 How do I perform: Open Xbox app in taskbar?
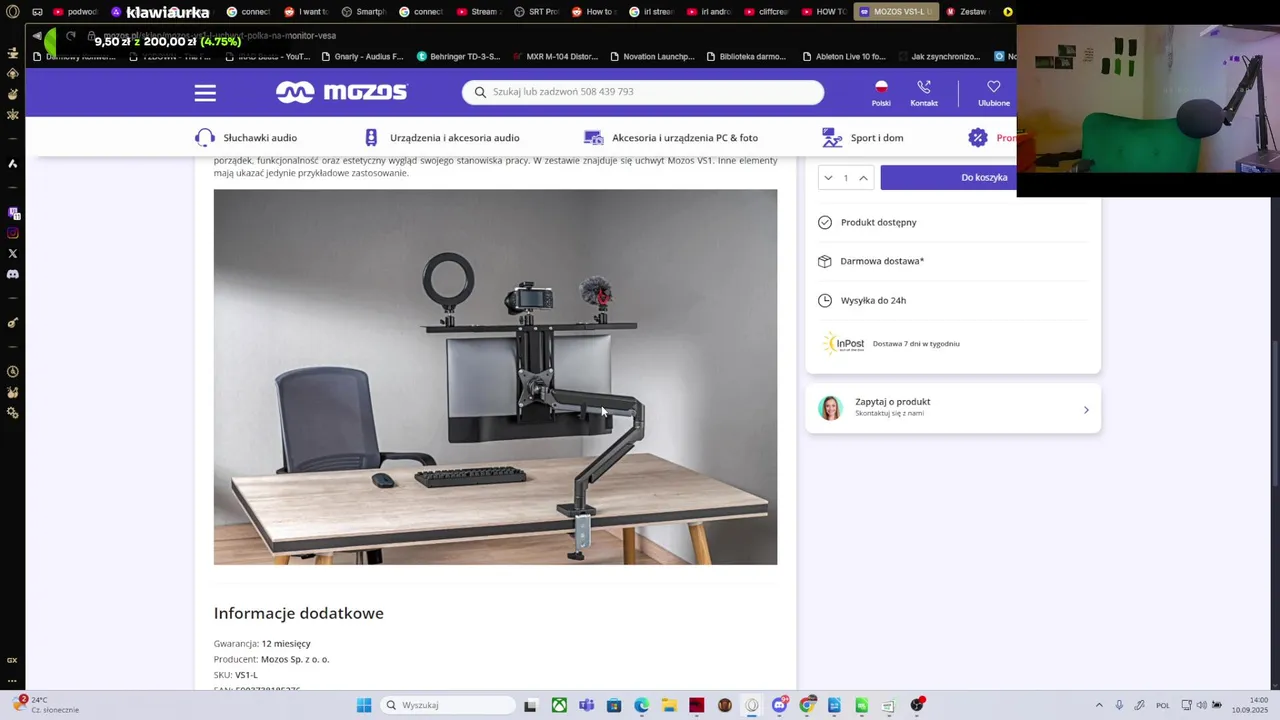[559, 705]
